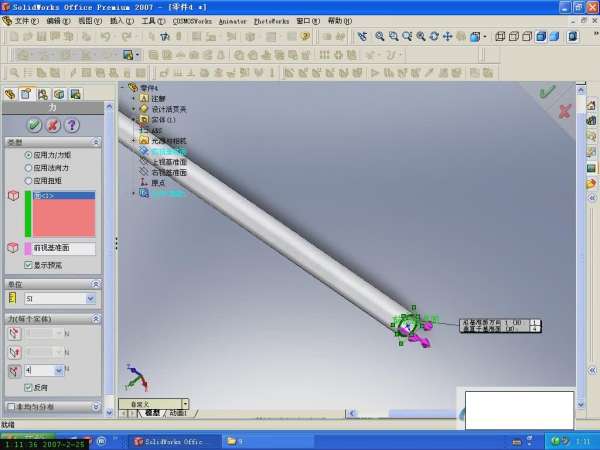Toggle the Section View icon
600x450 pixels.
(x=573, y=36)
